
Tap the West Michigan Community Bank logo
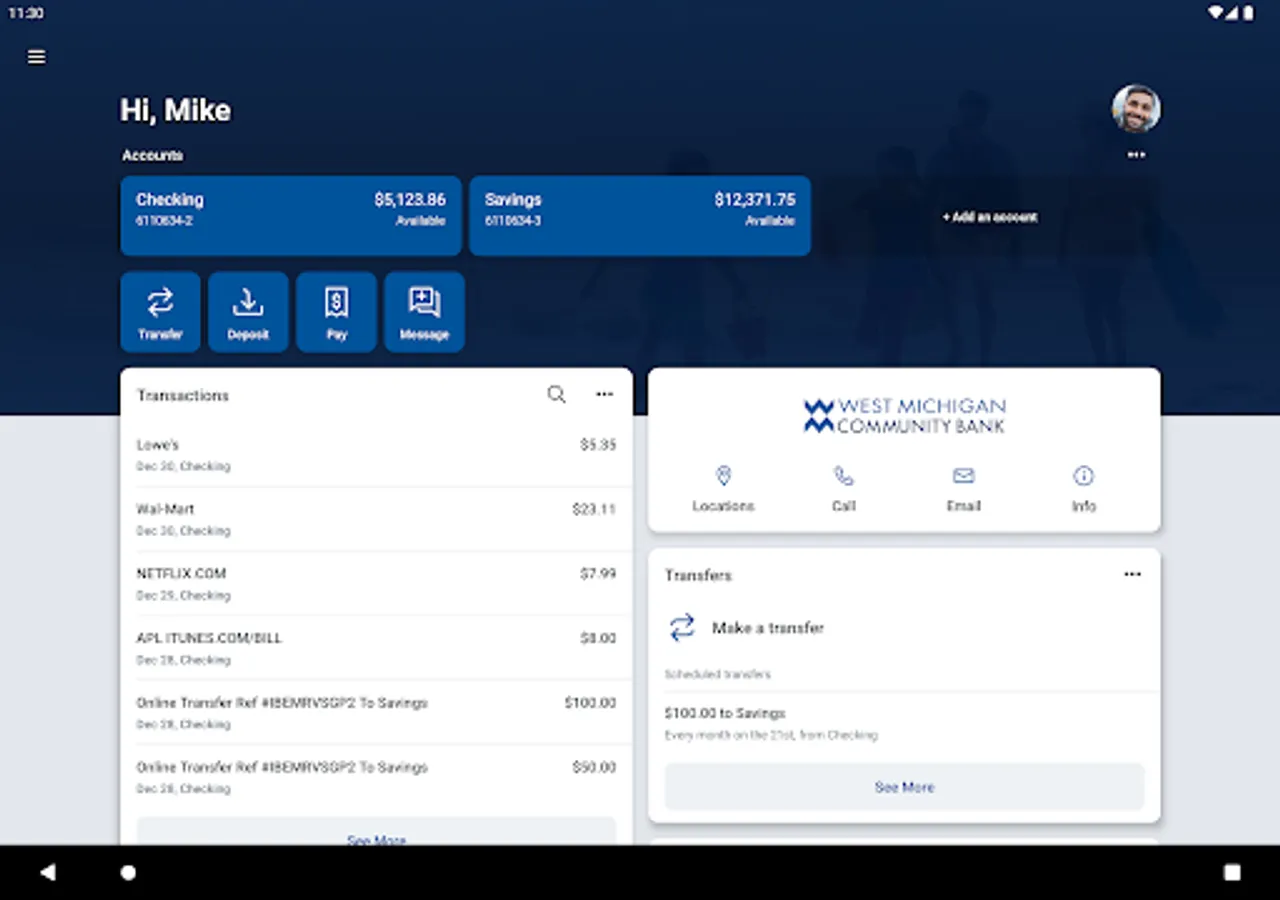click(x=904, y=416)
